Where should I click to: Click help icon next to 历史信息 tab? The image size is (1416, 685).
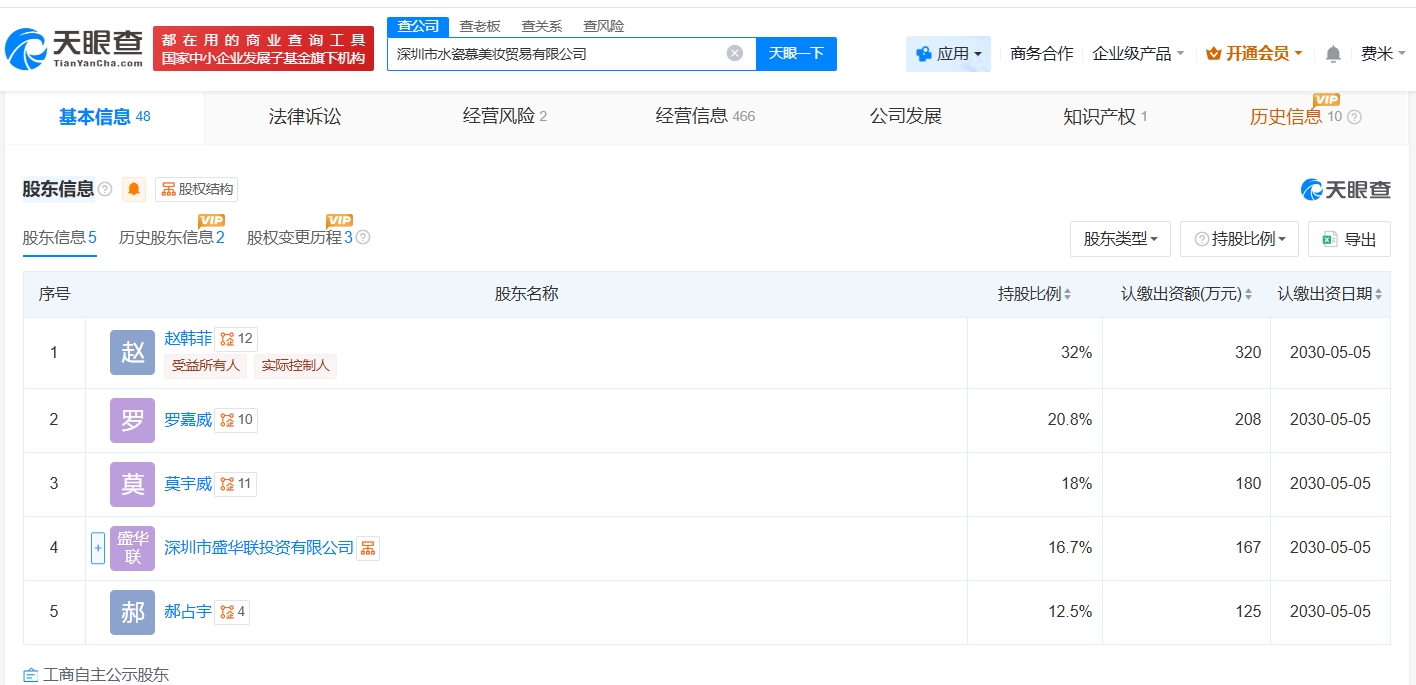[x=1355, y=117]
